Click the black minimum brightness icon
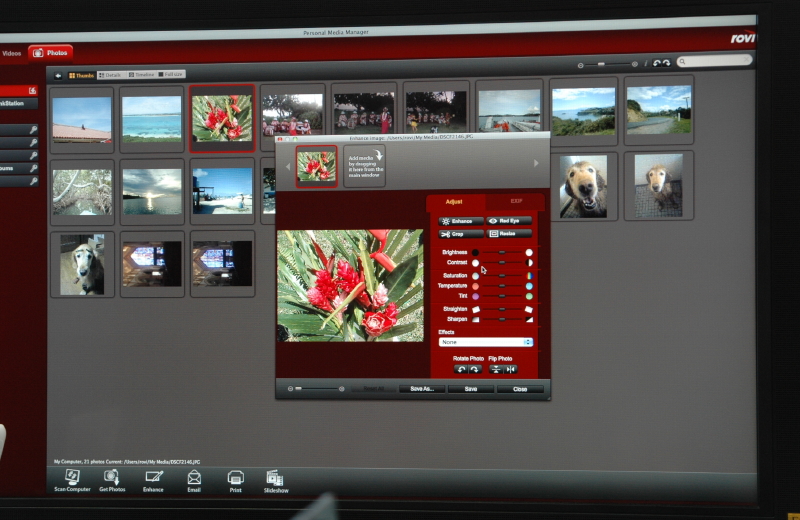 click(475, 252)
